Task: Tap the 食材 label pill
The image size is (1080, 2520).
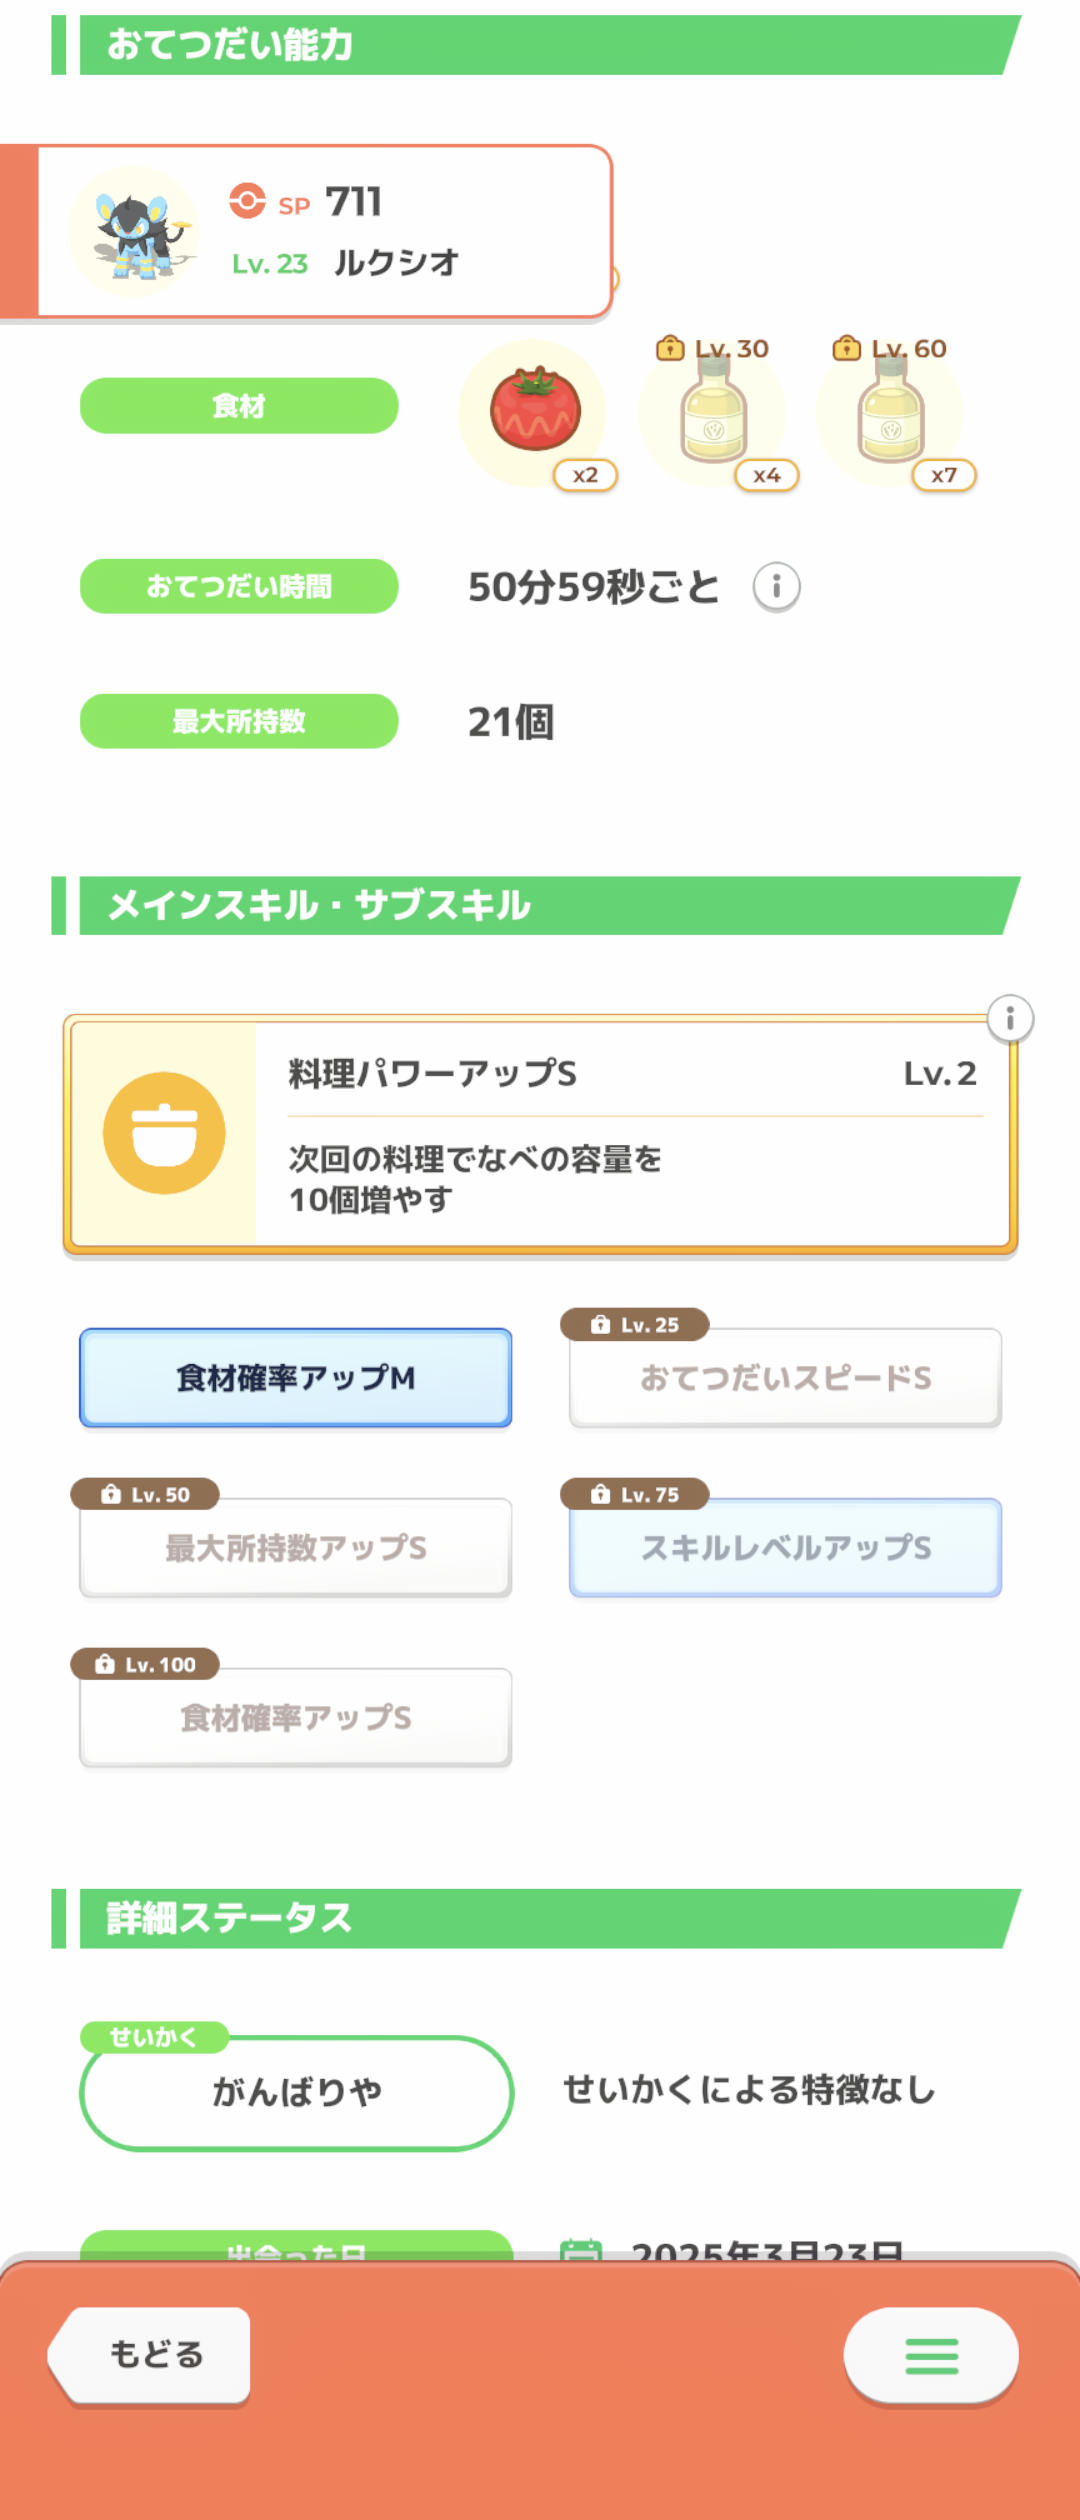Action: (x=239, y=406)
